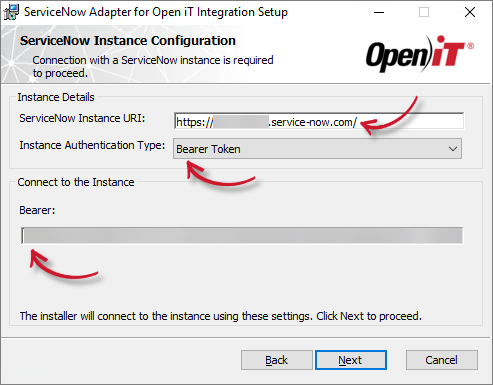Screen dimensions: 493x385
Task: Click the 'ServiceNow Instance Configuration' heading
Action: 128,41
